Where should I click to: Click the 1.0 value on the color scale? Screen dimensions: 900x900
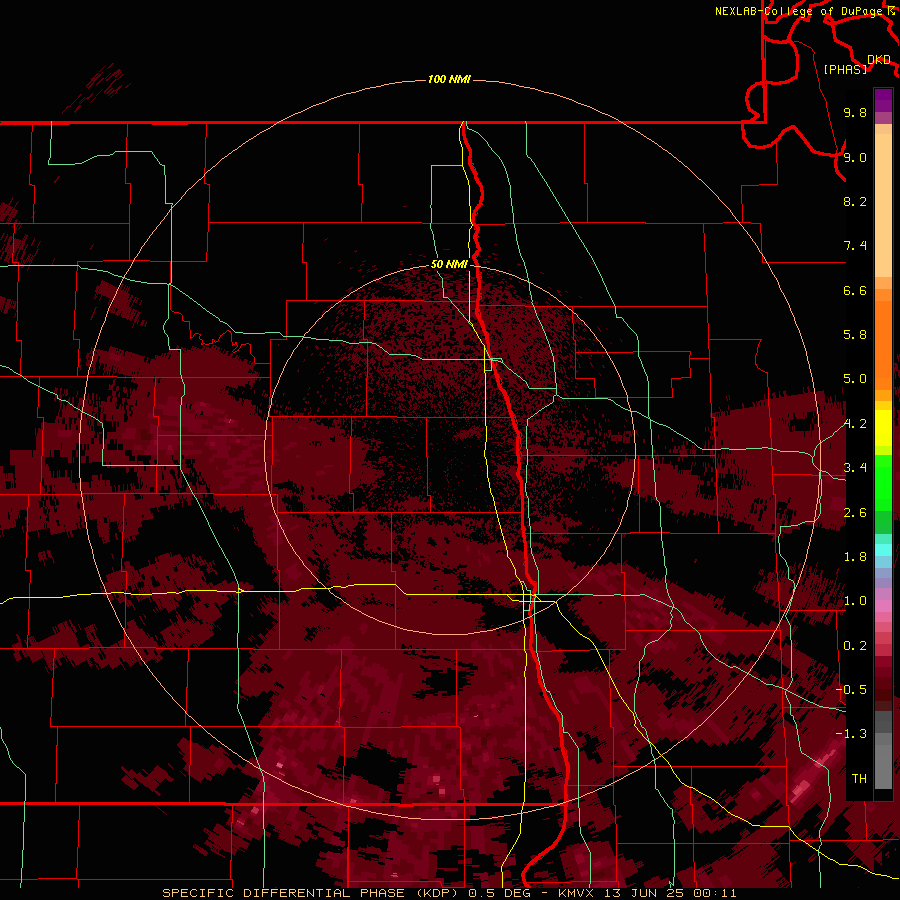point(855,601)
